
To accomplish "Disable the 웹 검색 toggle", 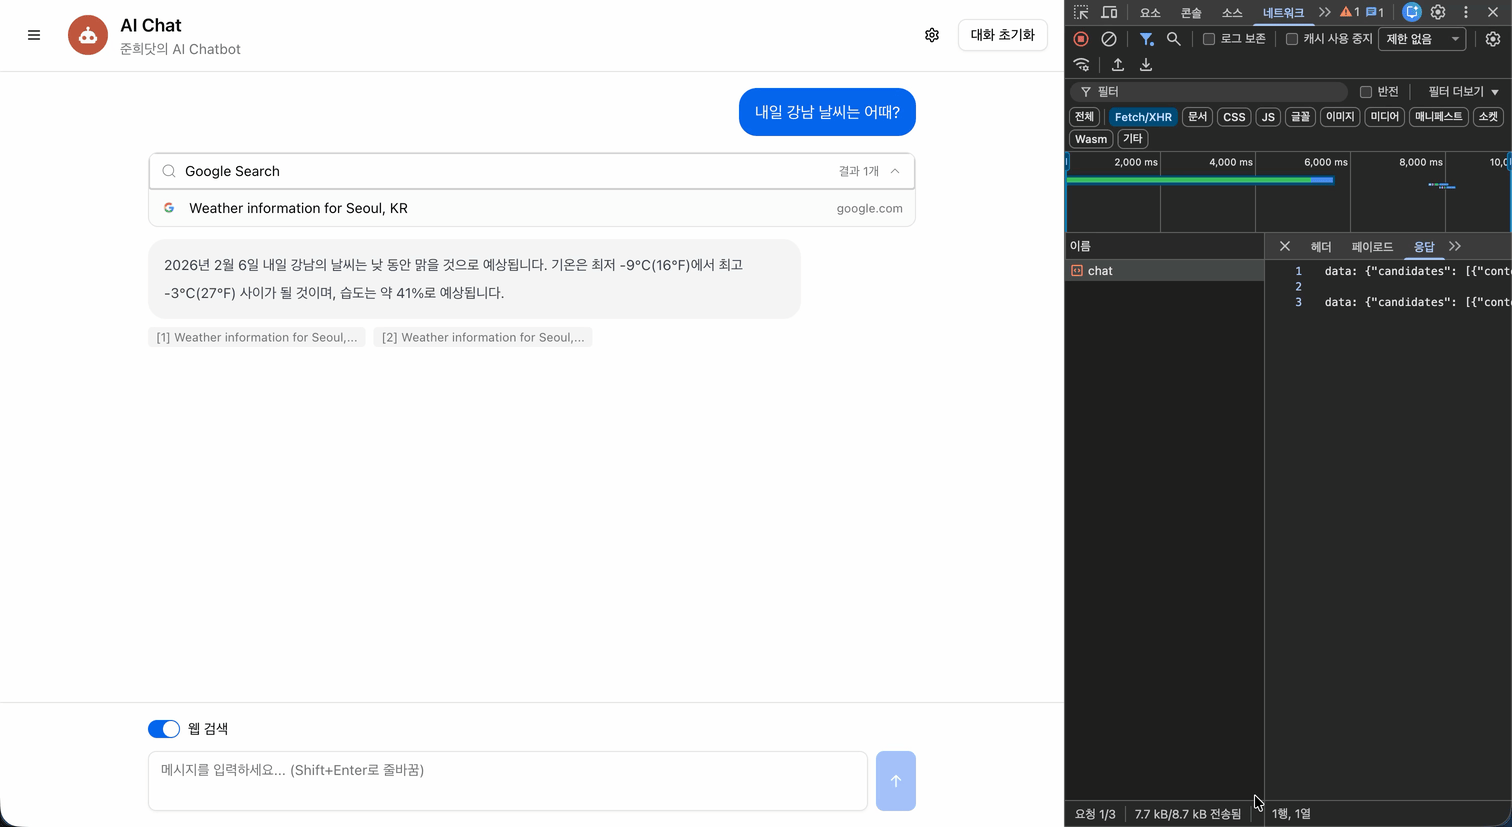I will [x=163, y=728].
